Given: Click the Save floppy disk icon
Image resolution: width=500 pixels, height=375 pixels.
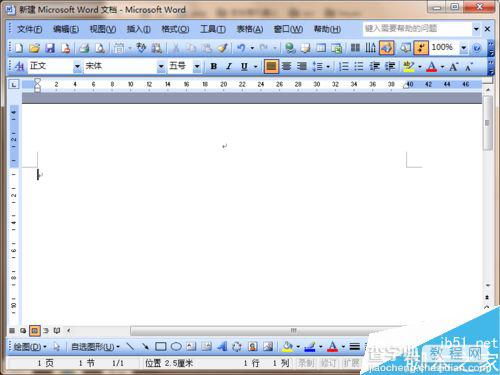Looking at the screenshot, I should click(50, 48).
